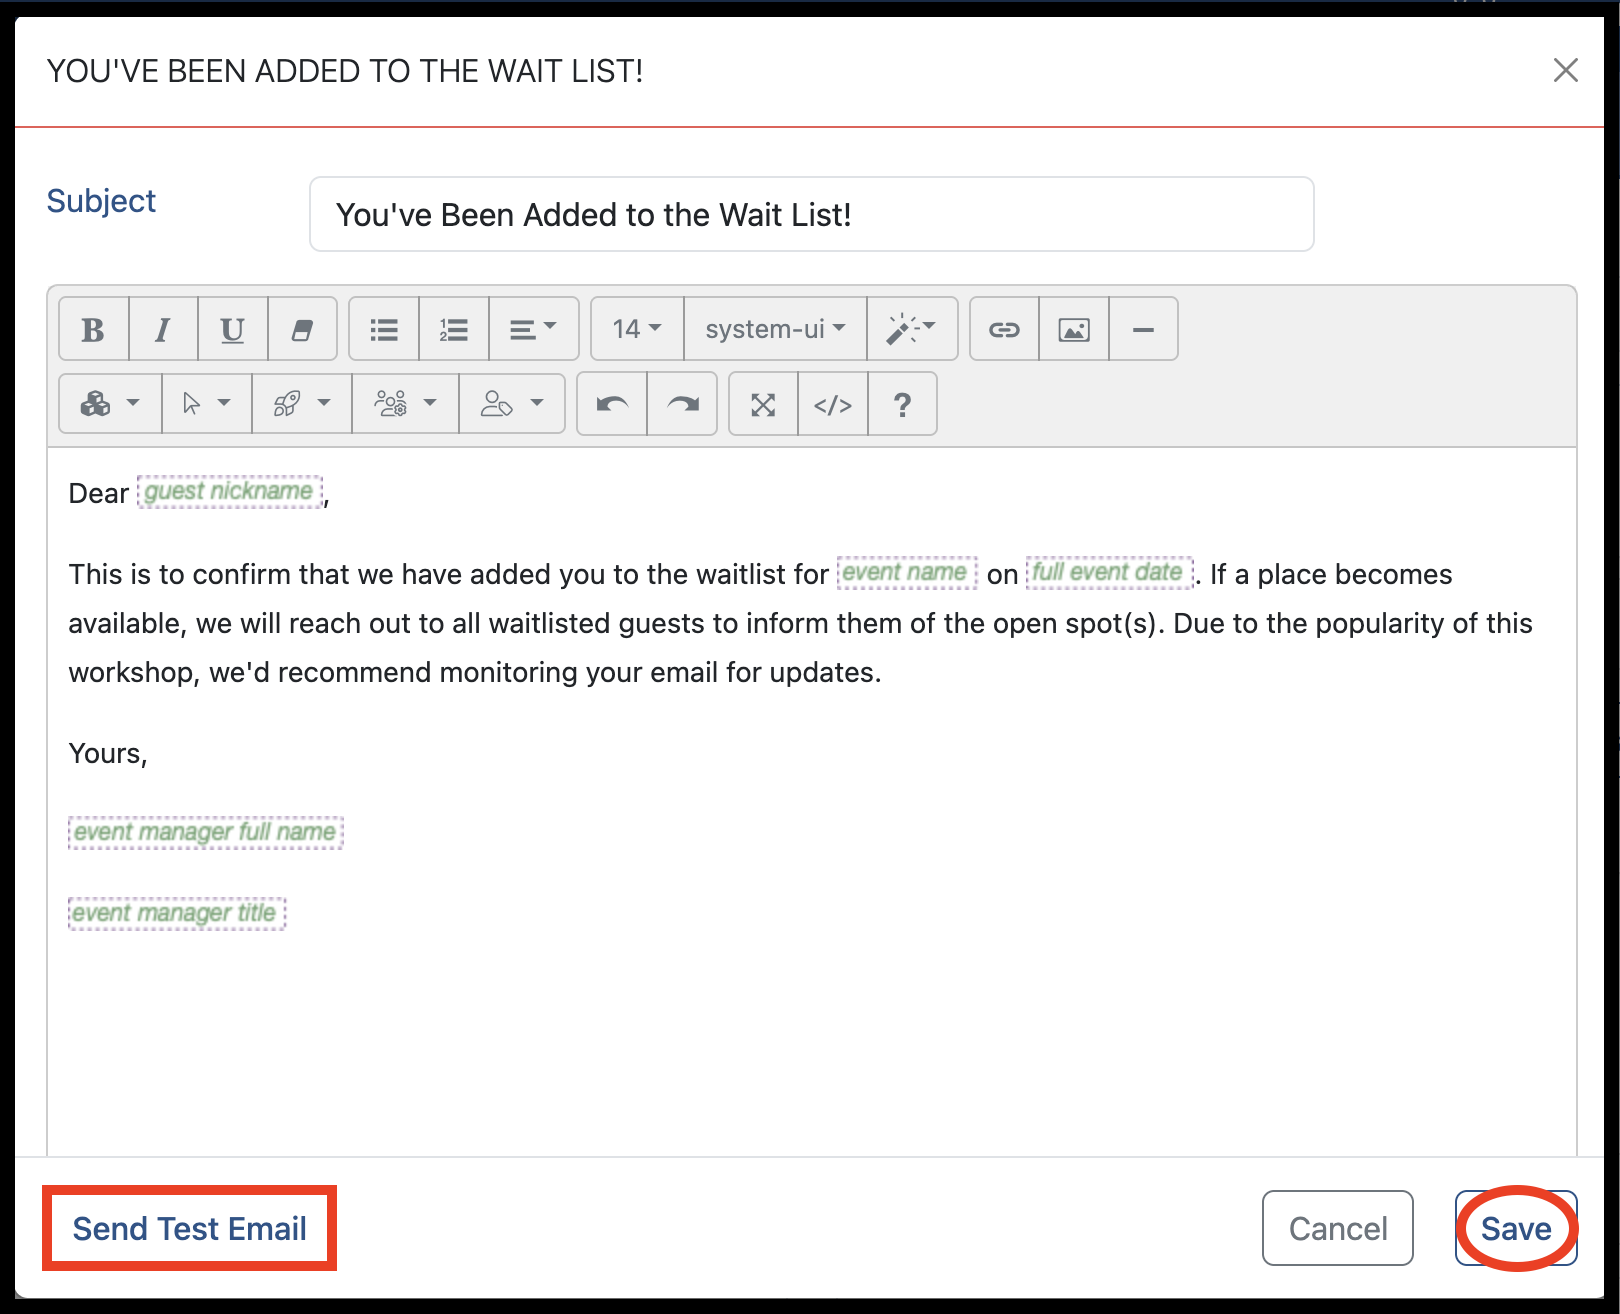
Task: Save the email template
Action: tap(1516, 1228)
